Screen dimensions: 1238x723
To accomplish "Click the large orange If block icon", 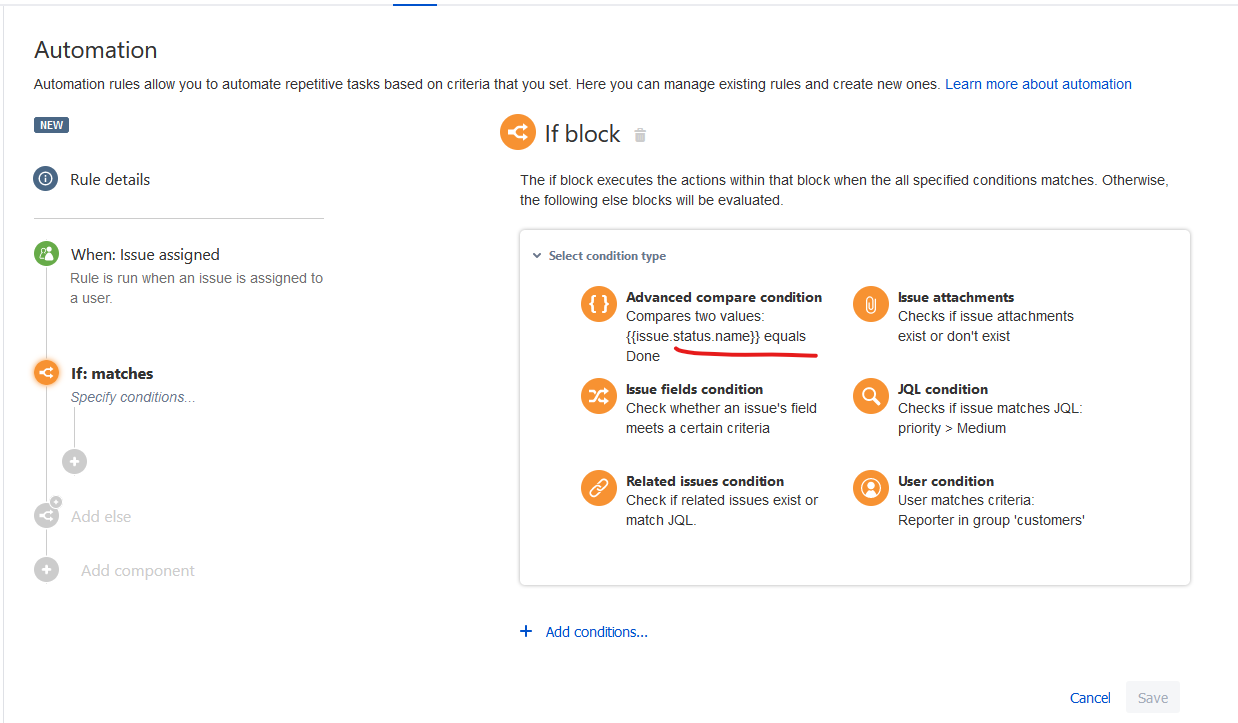I will coord(518,133).
